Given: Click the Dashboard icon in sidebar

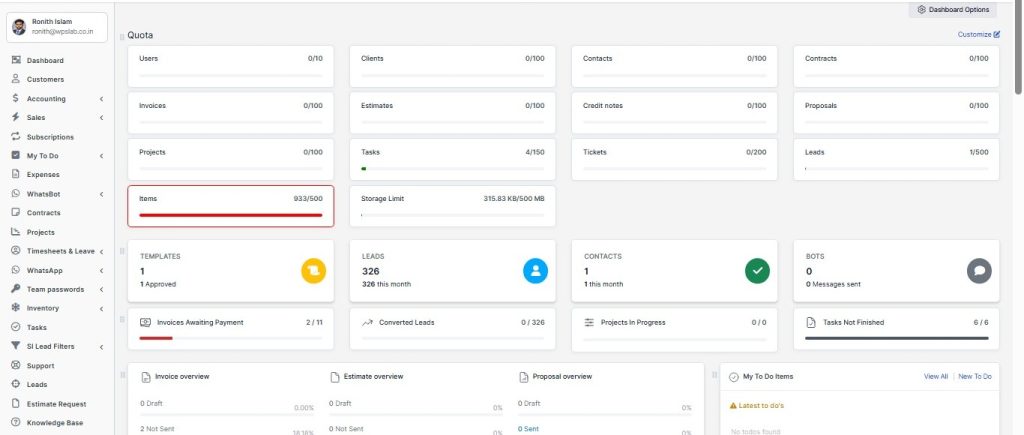Looking at the screenshot, I should click(16, 60).
